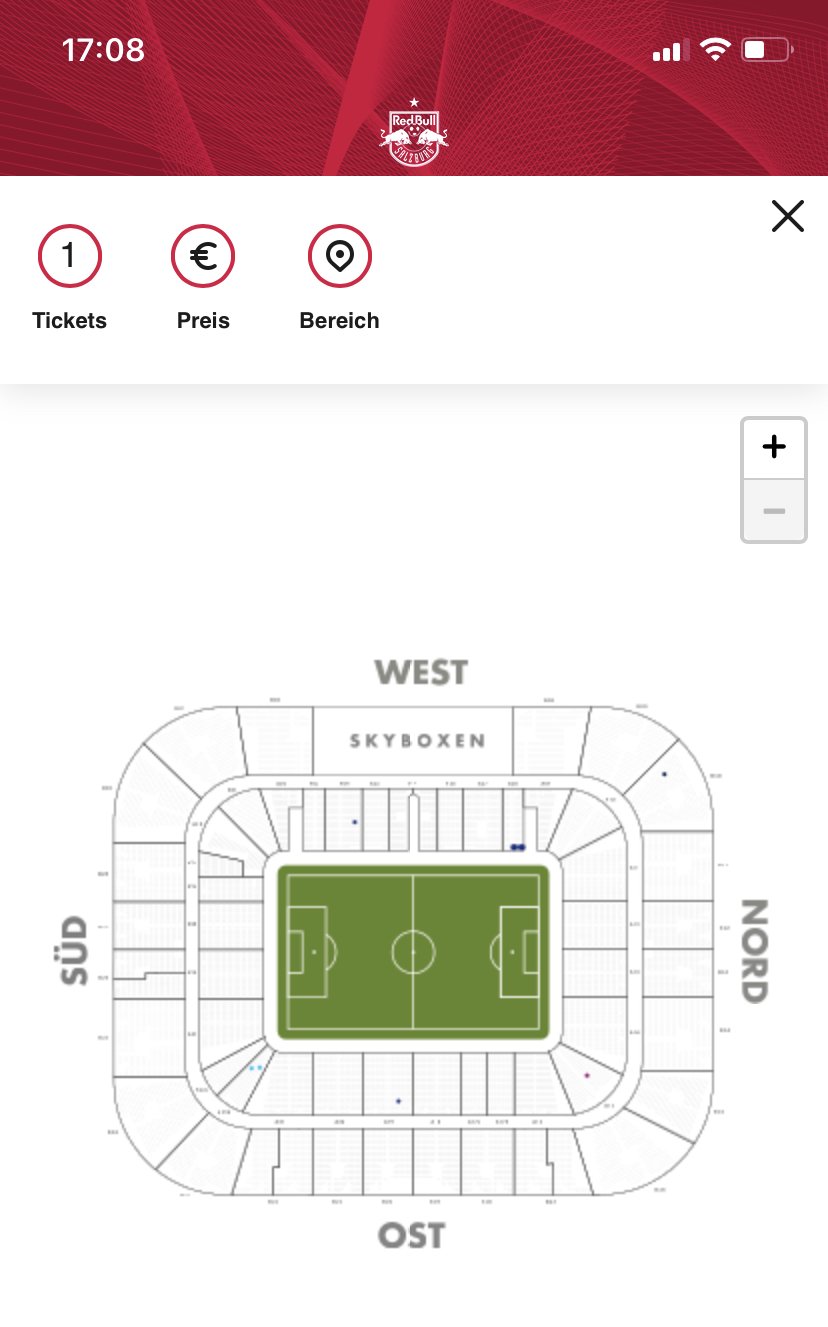The height and width of the screenshot is (1327, 828).
Task: Open the Preis euro filter
Action: (203, 257)
